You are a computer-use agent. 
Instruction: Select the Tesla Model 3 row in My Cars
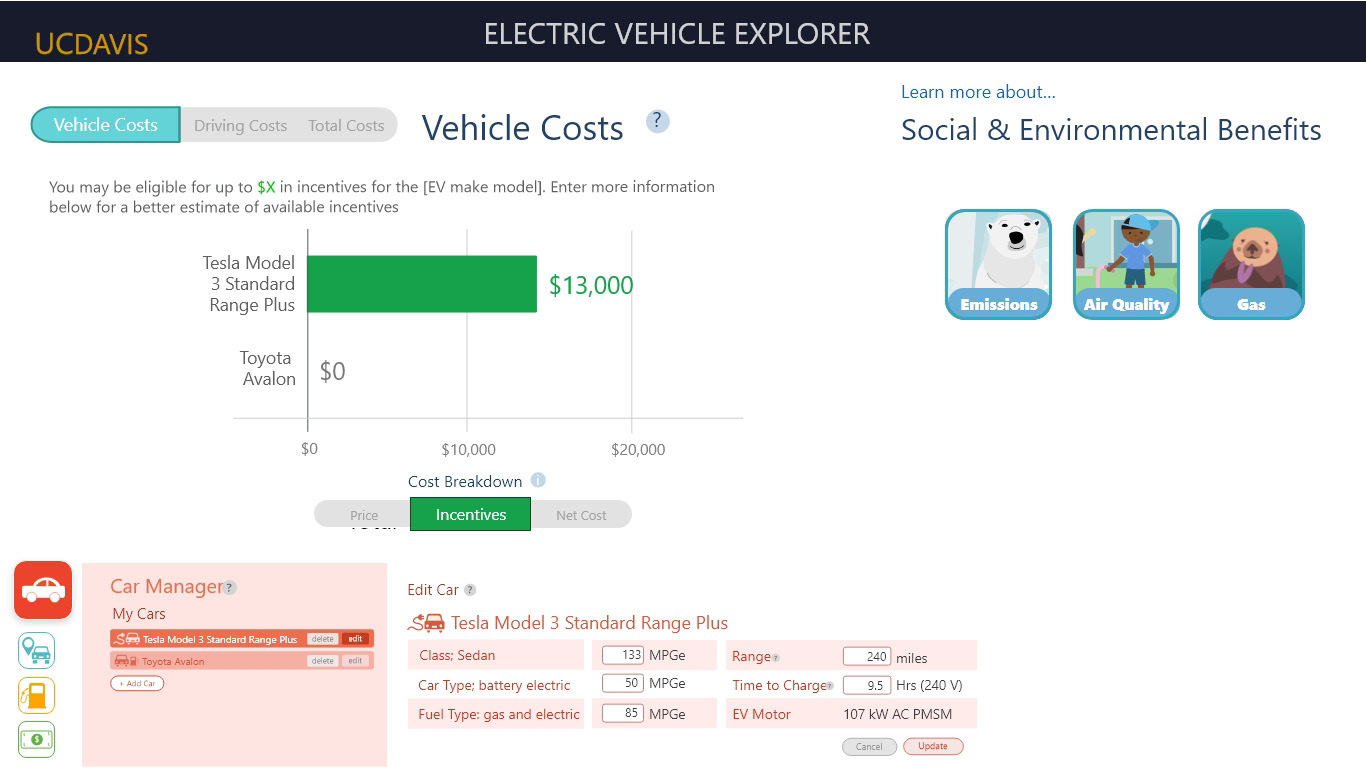tap(242, 639)
